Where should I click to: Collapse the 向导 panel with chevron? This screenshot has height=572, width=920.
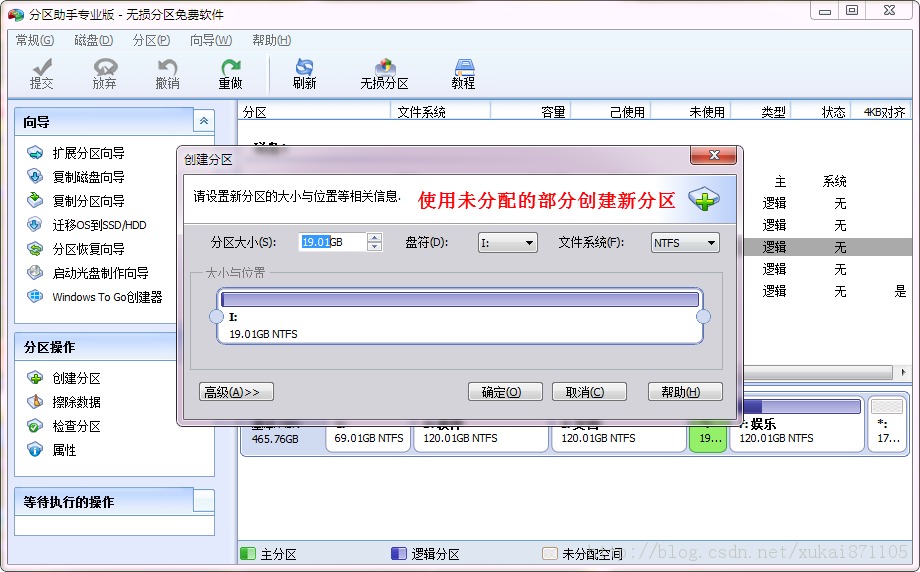pos(204,121)
